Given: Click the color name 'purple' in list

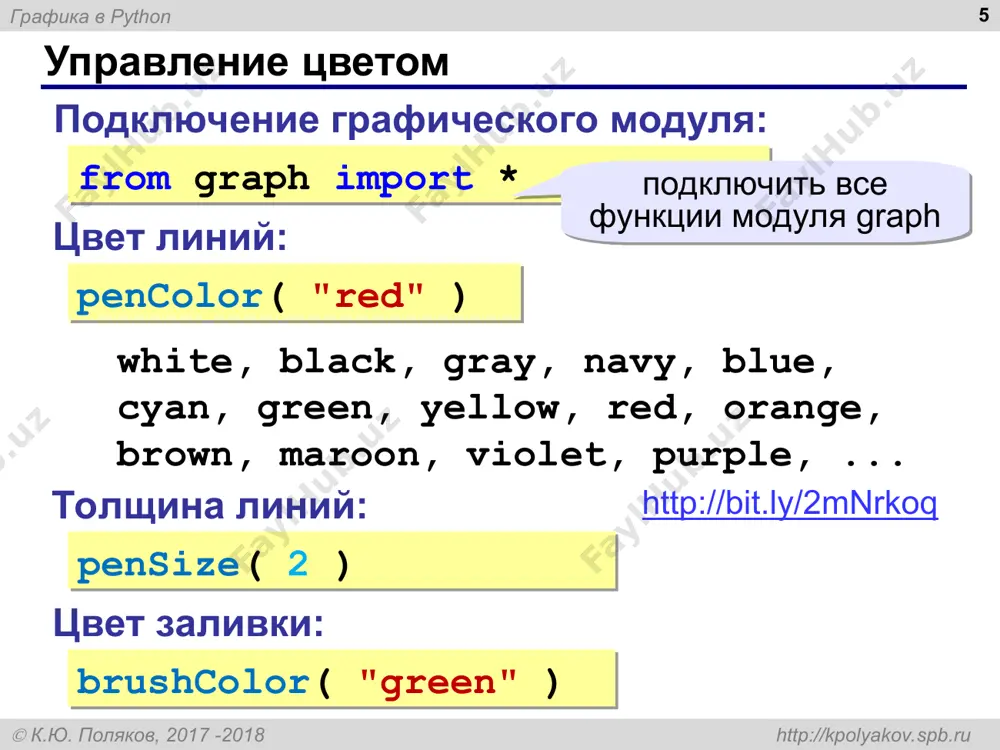Looking at the screenshot, I should tap(722, 456).
